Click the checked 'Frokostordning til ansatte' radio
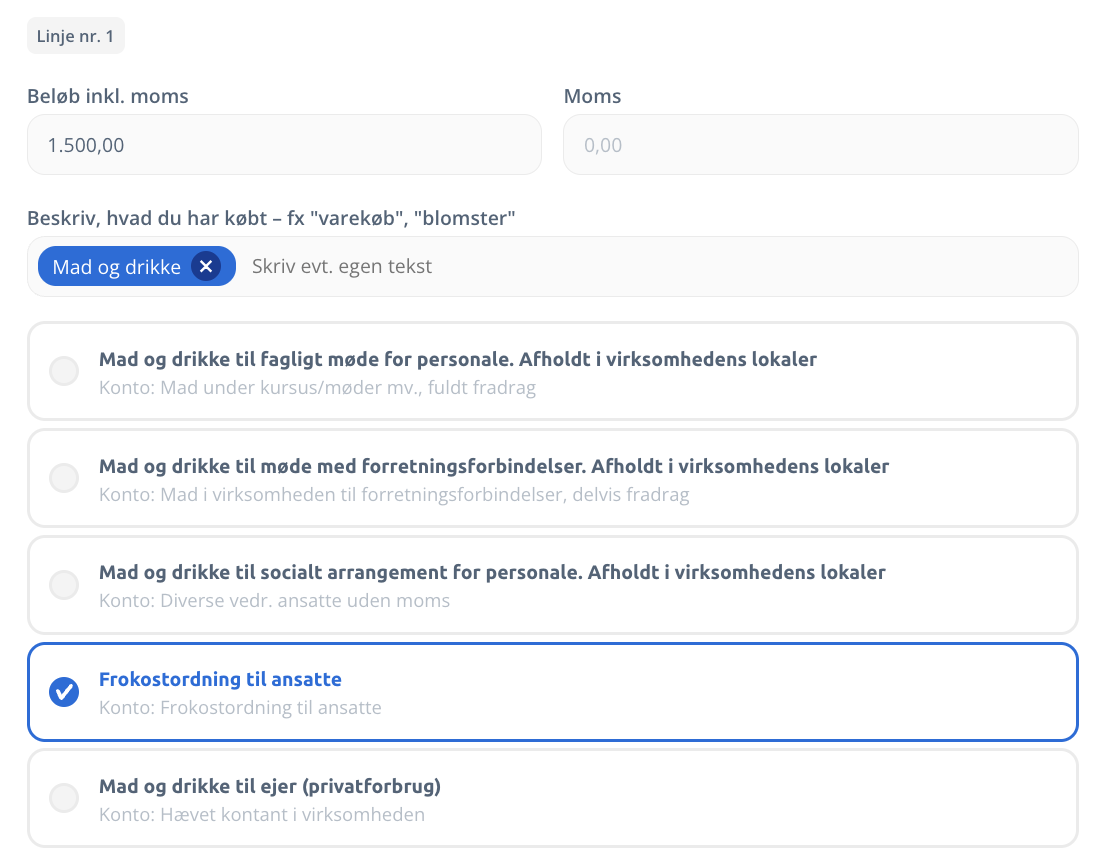Screen dimensions: 1108x864 (64, 692)
